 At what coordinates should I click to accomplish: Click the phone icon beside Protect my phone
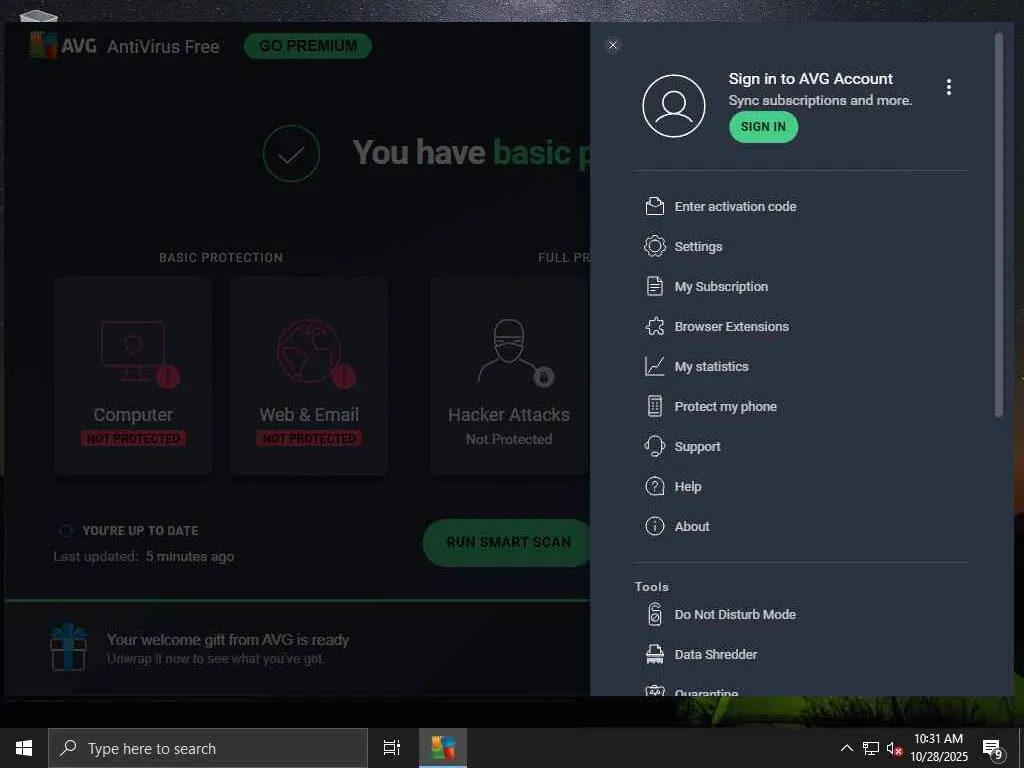tap(654, 406)
